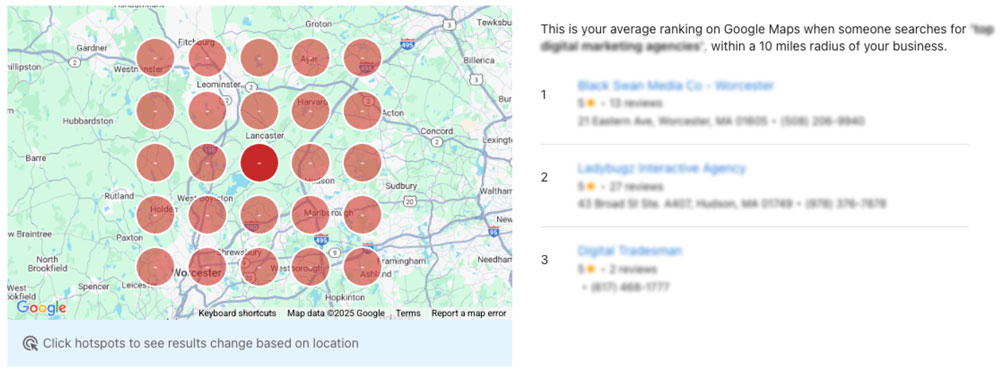Select the hotspot next to Westminster label
Image resolution: width=1000 pixels, height=377 pixels.
156,57
